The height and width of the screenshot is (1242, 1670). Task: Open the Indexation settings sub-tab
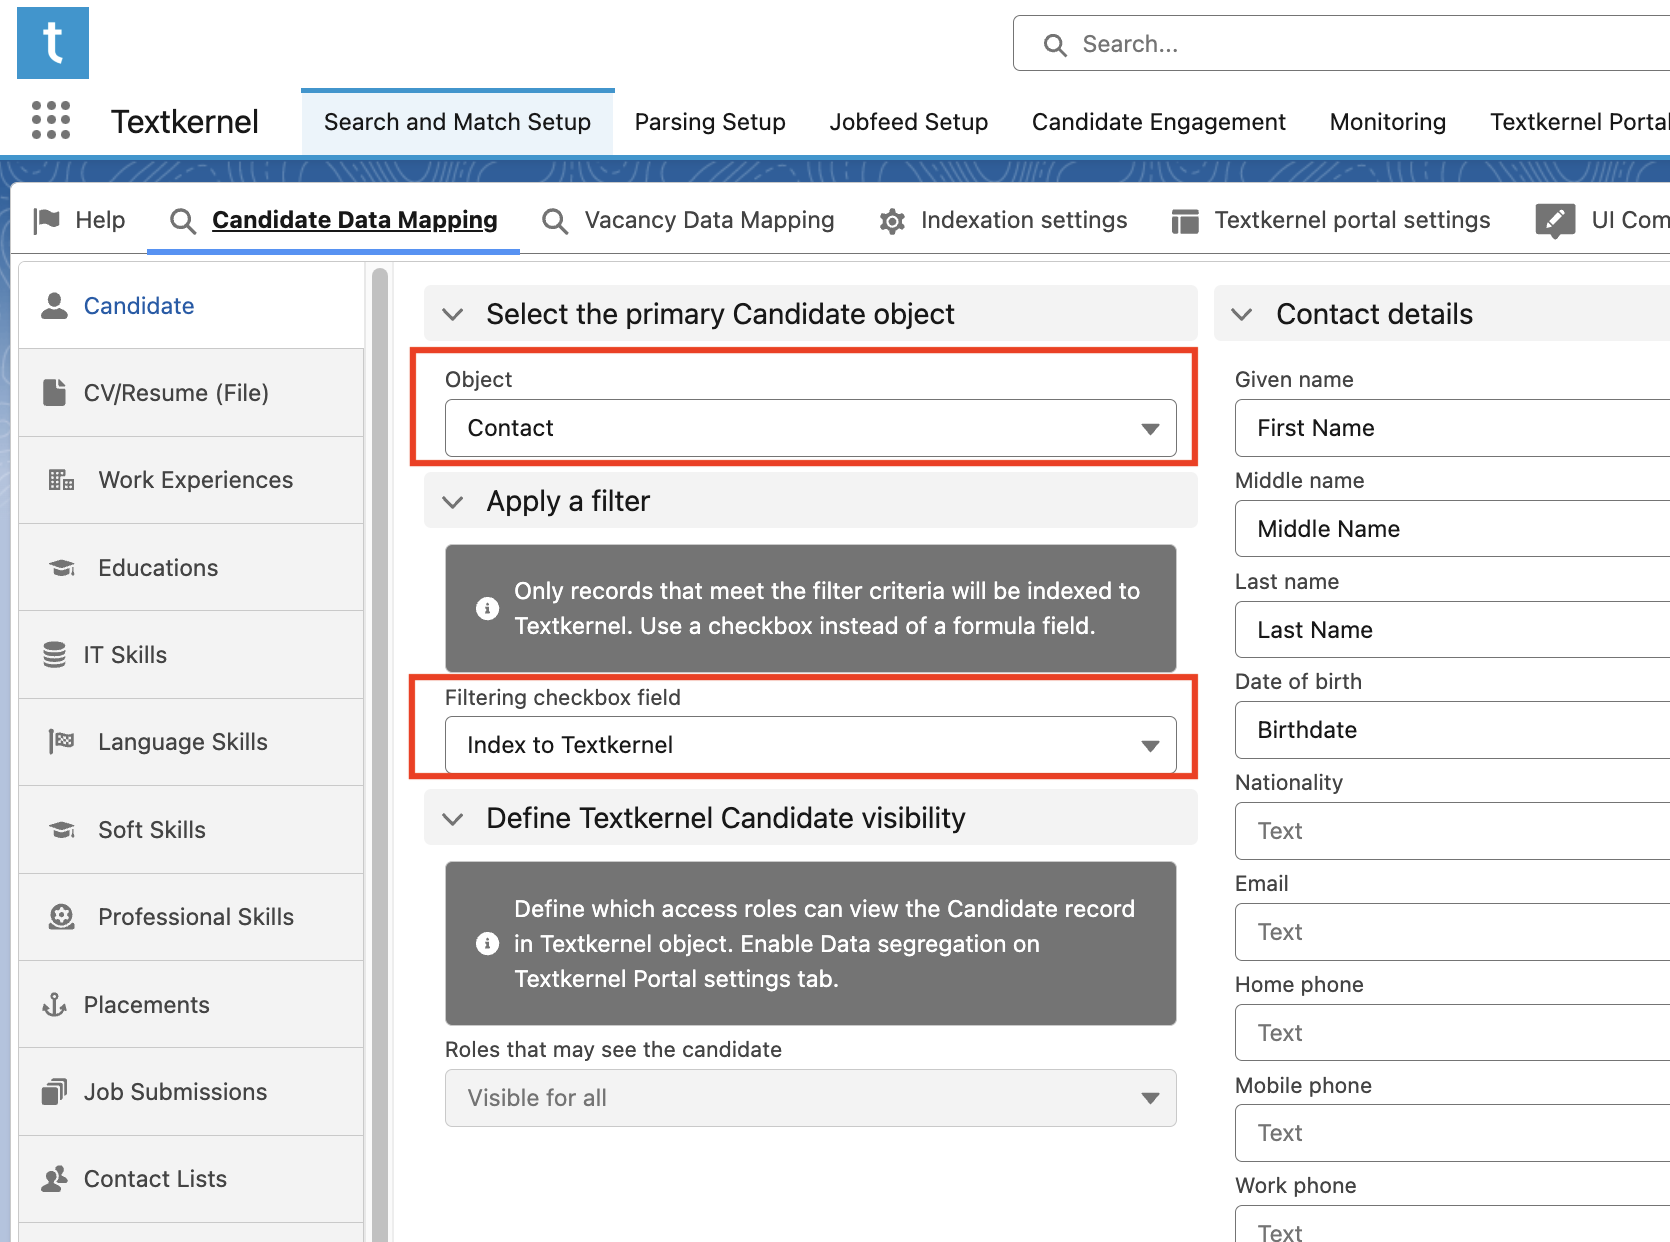click(1003, 220)
